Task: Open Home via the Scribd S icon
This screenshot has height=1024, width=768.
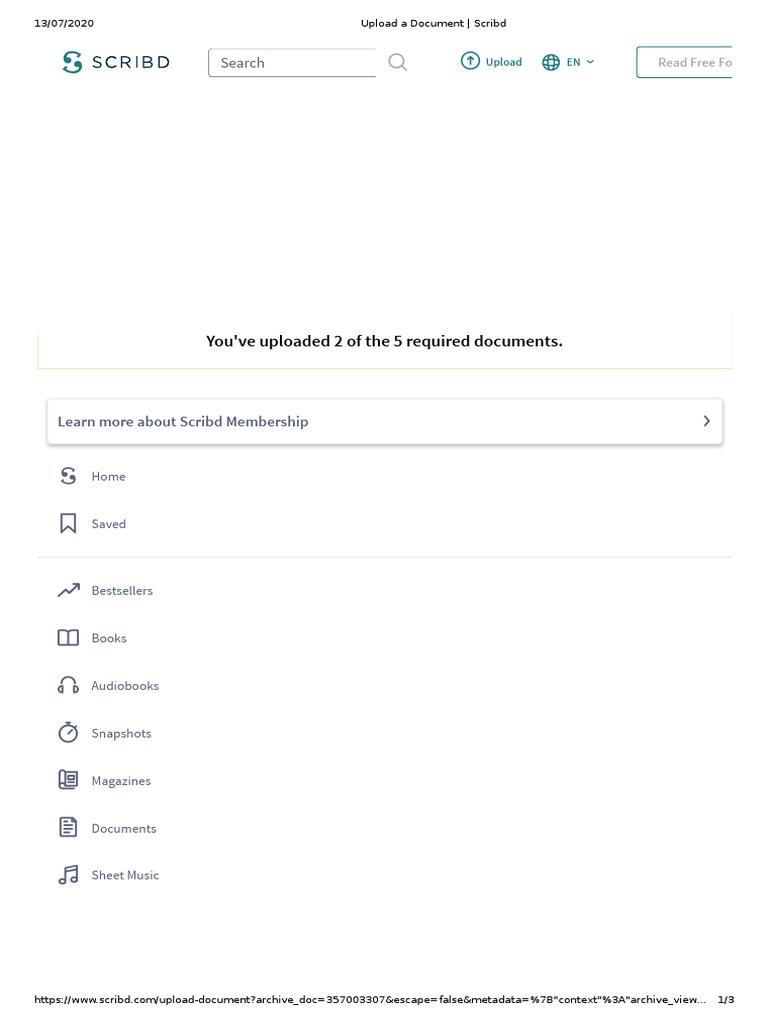Action: (x=68, y=476)
